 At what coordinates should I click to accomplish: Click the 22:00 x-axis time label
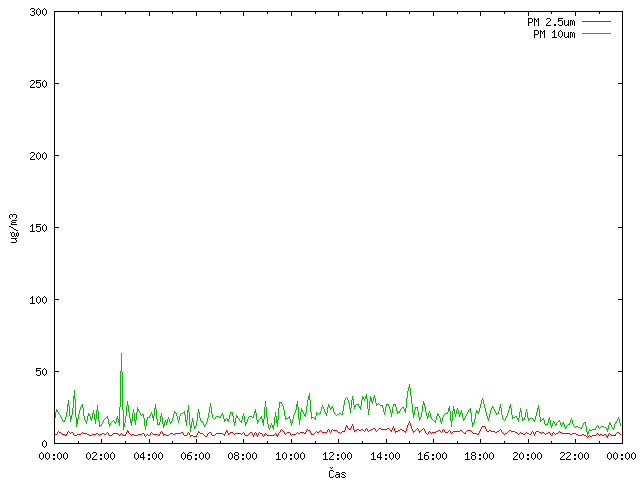[x=574, y=456]
